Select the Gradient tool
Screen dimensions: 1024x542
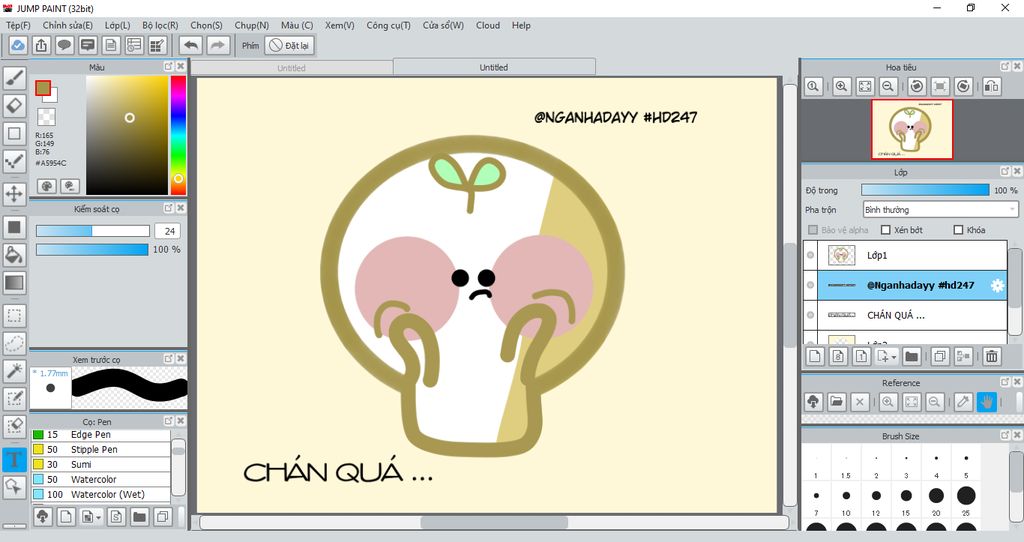point(14,283)
